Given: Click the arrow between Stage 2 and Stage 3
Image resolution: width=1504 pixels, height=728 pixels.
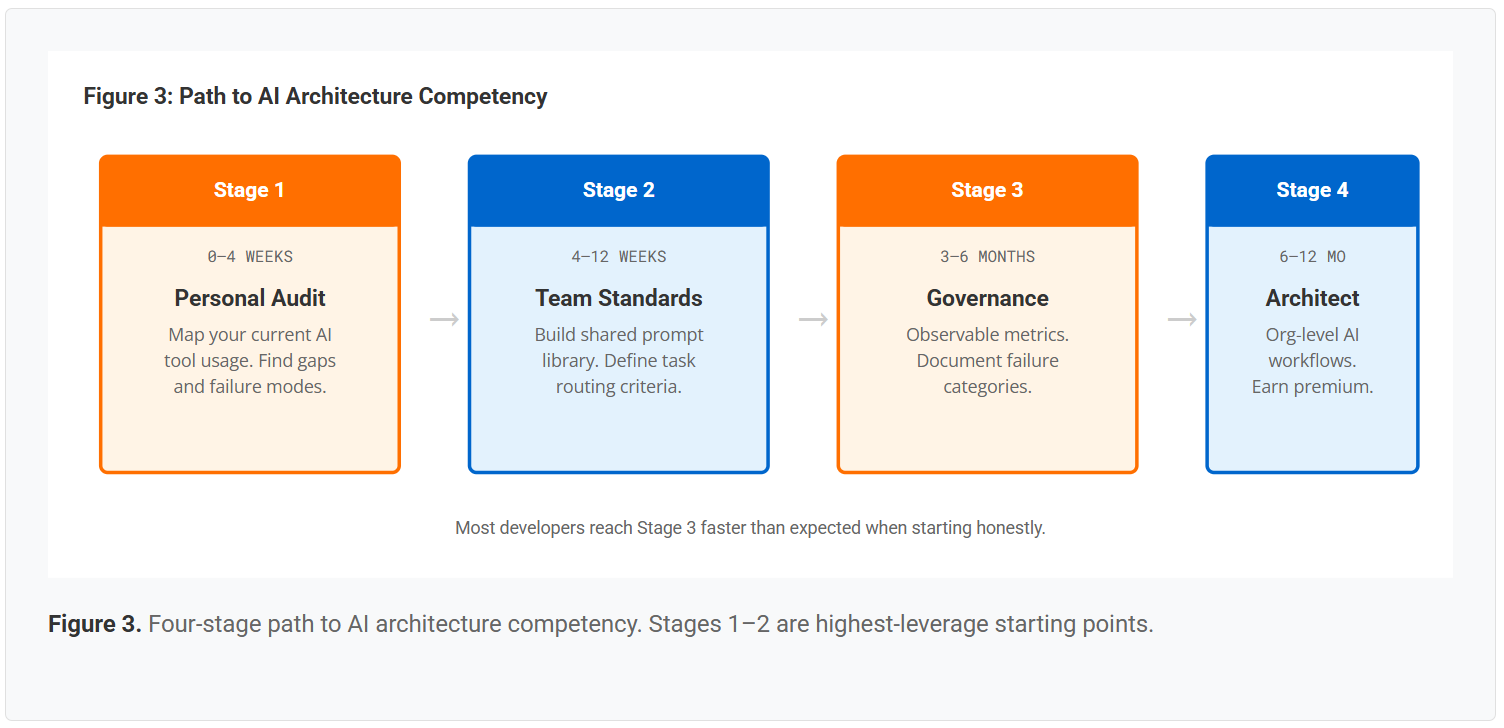Looking at the screenshot, I should (x=813, y=319).
